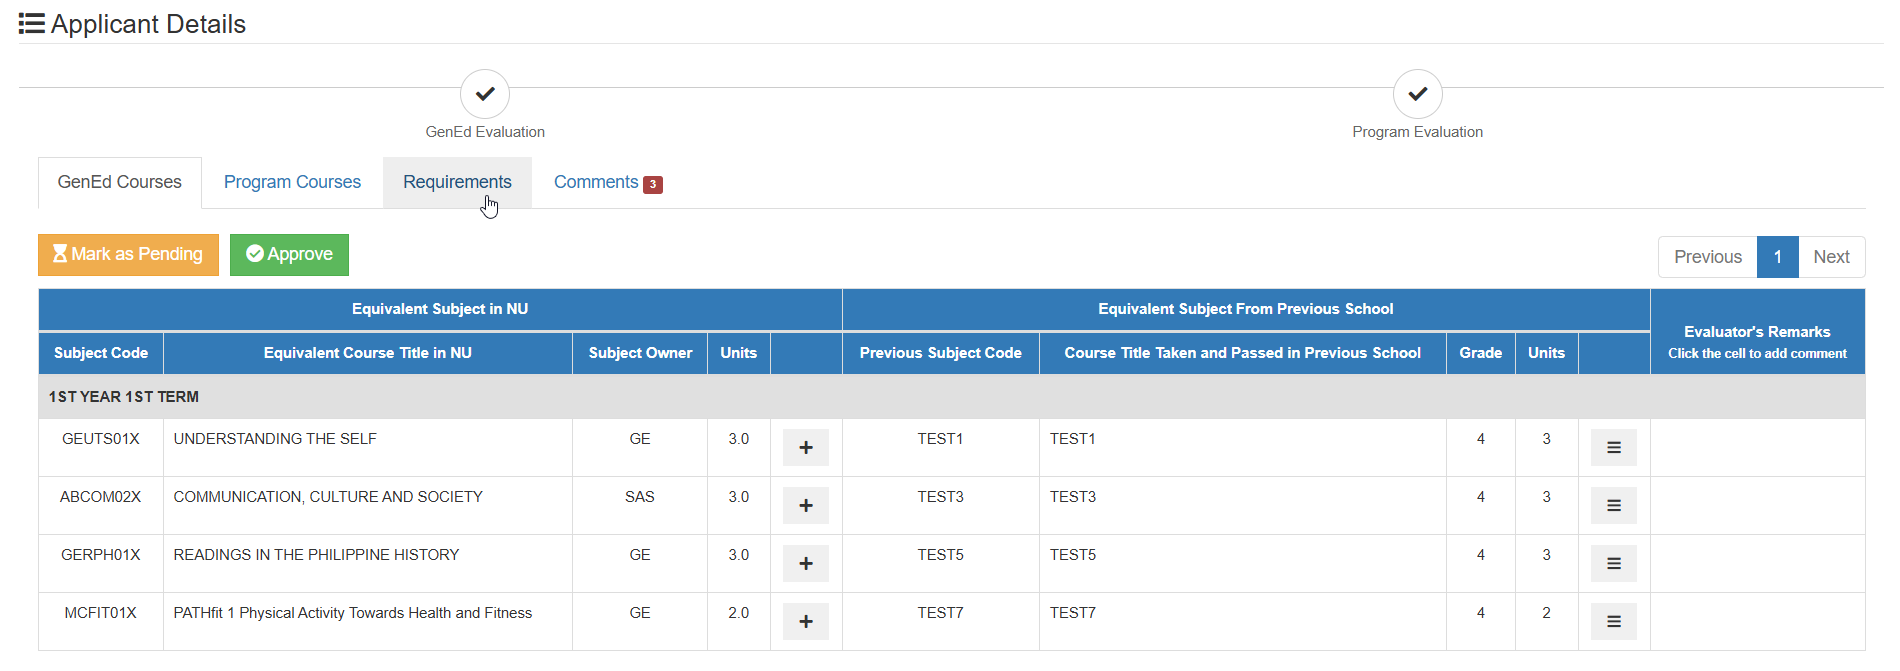
Task: Click the GenEd Evaluation checkmark step
Action: coord(485,94)
